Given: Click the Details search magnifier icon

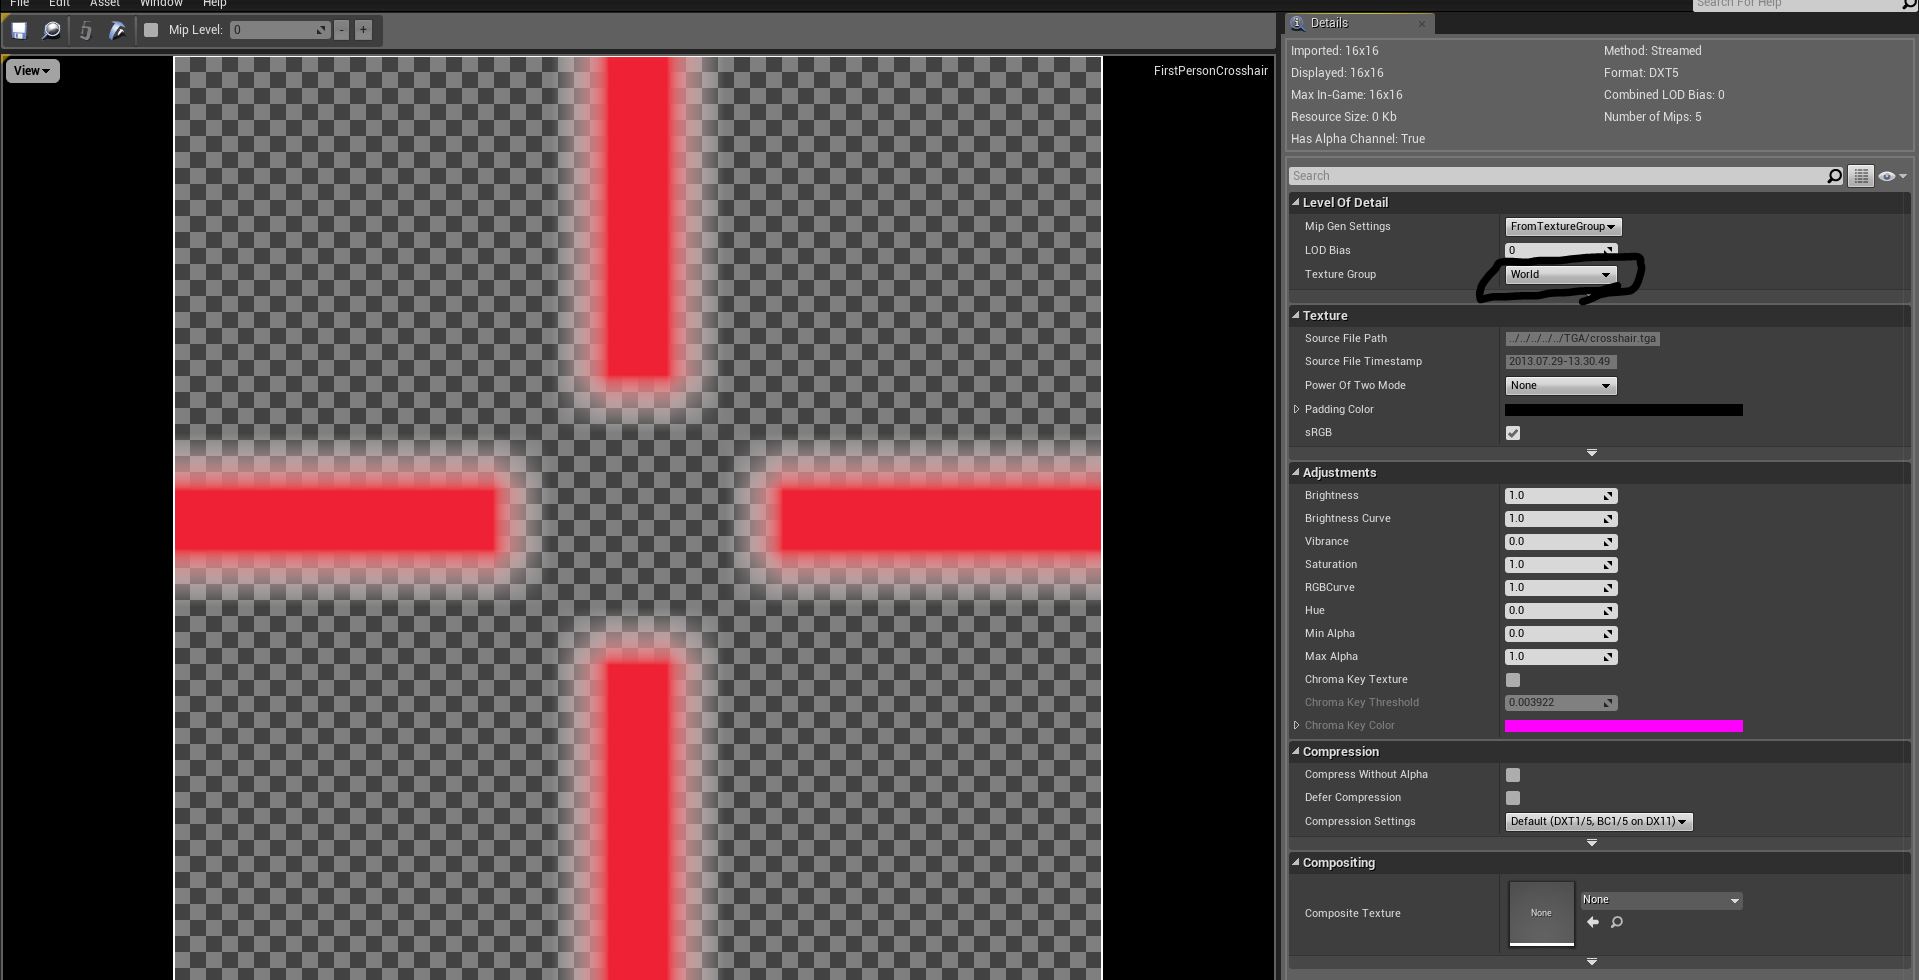Looking at the screenshot, I should pos(1834,176).
